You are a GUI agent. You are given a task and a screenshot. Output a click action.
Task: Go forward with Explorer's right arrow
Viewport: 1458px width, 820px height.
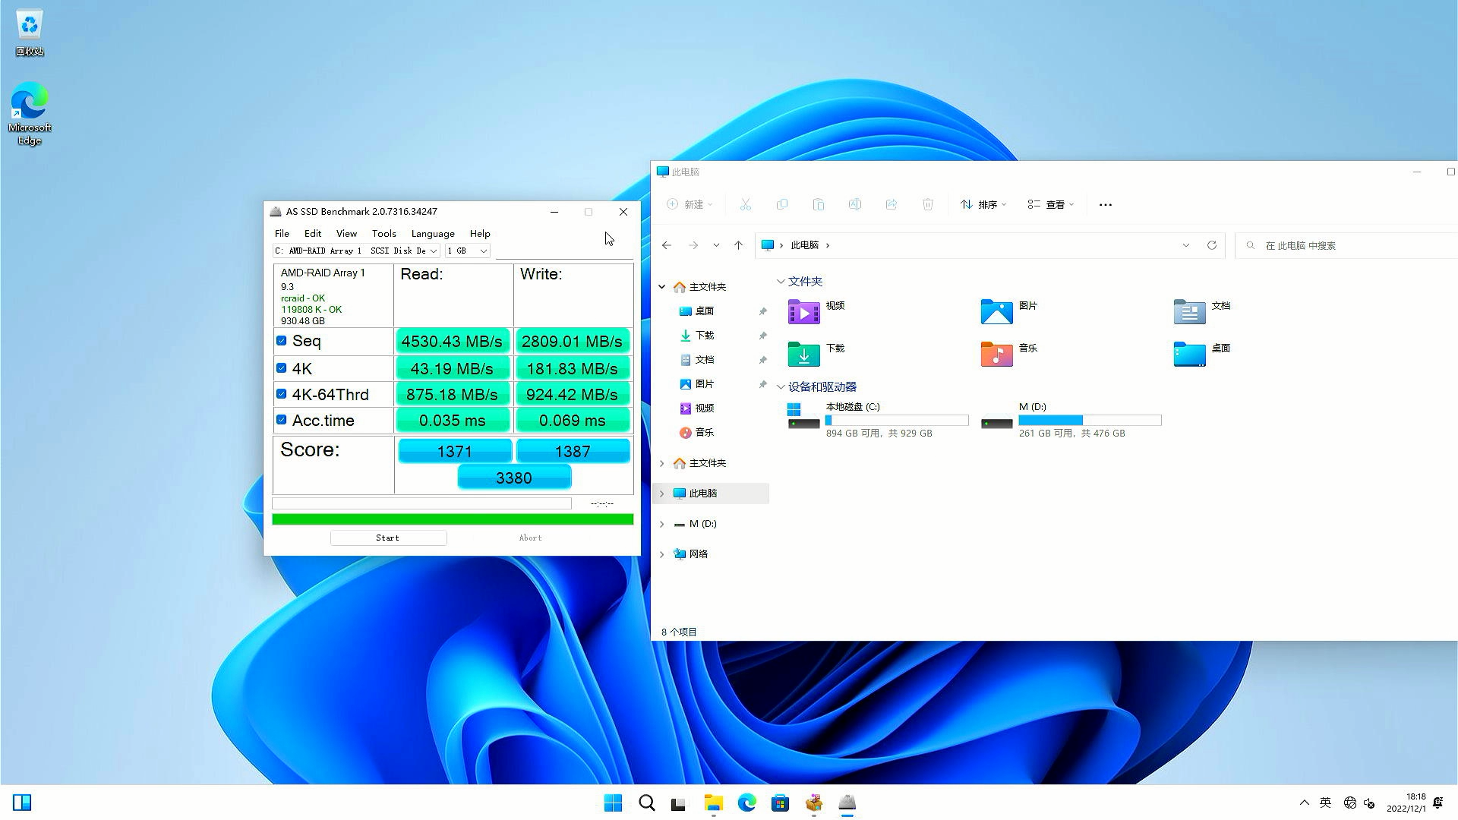click(693, 245)
